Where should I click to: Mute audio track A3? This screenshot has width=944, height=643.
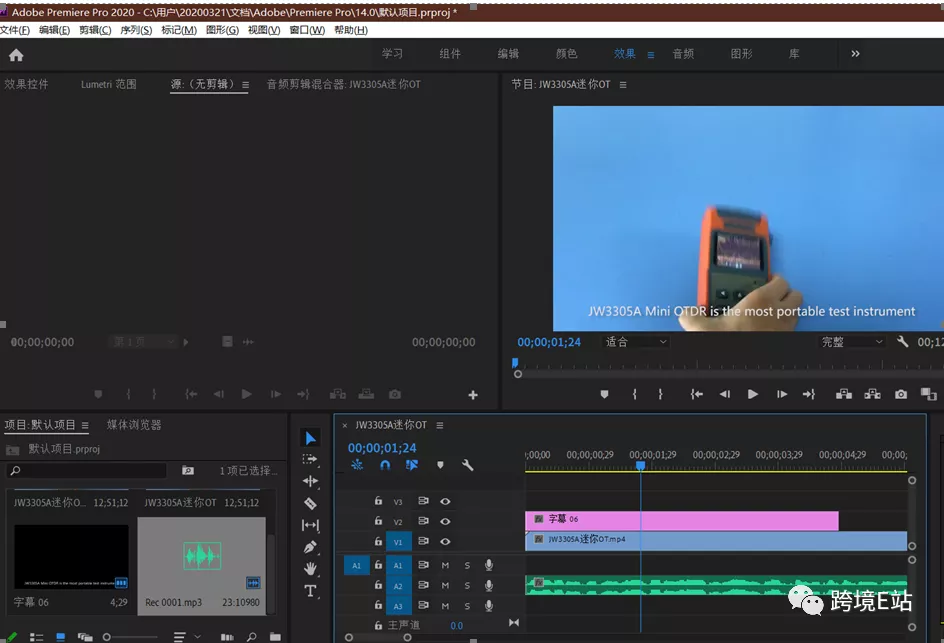click(445, 606)
